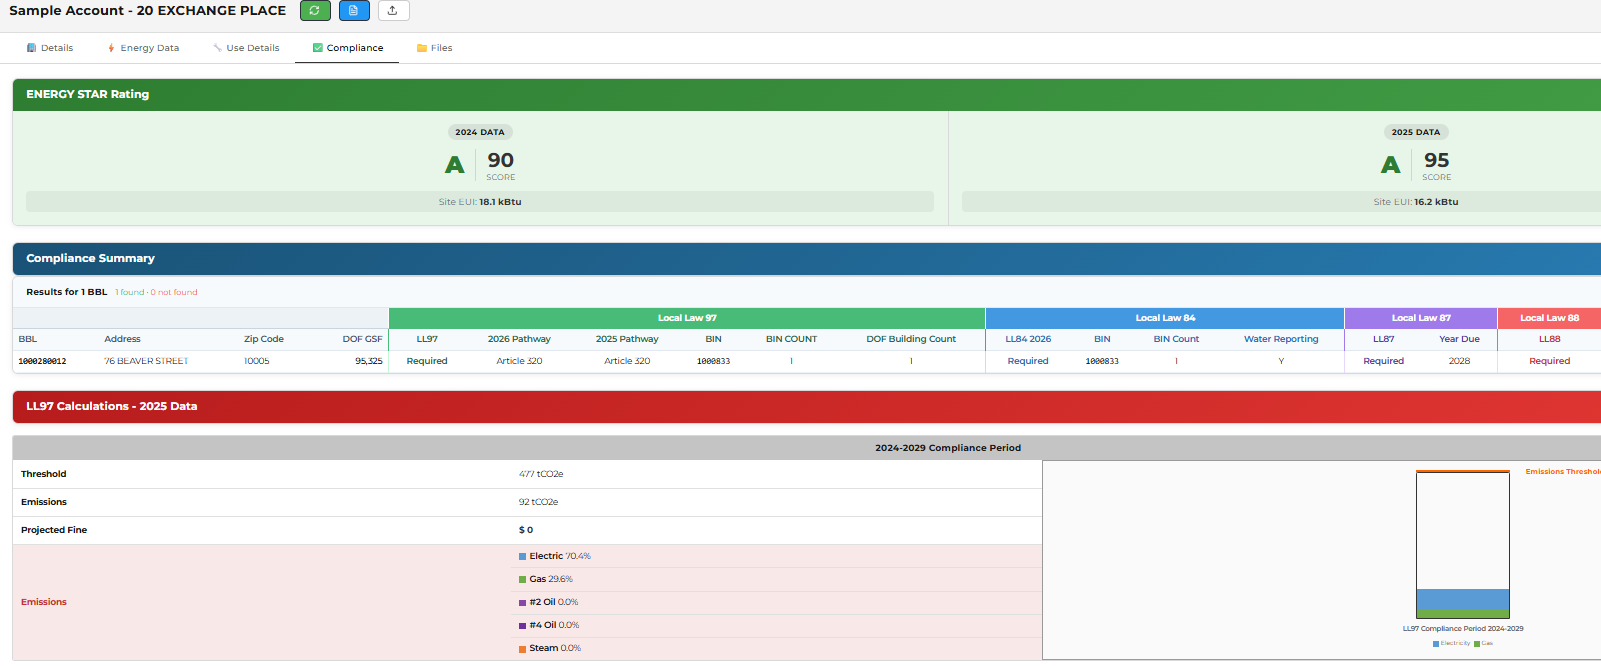Screen dimensions: 1601x667
Task: Click the Local Law 87 column group header
Action: 1421,318
